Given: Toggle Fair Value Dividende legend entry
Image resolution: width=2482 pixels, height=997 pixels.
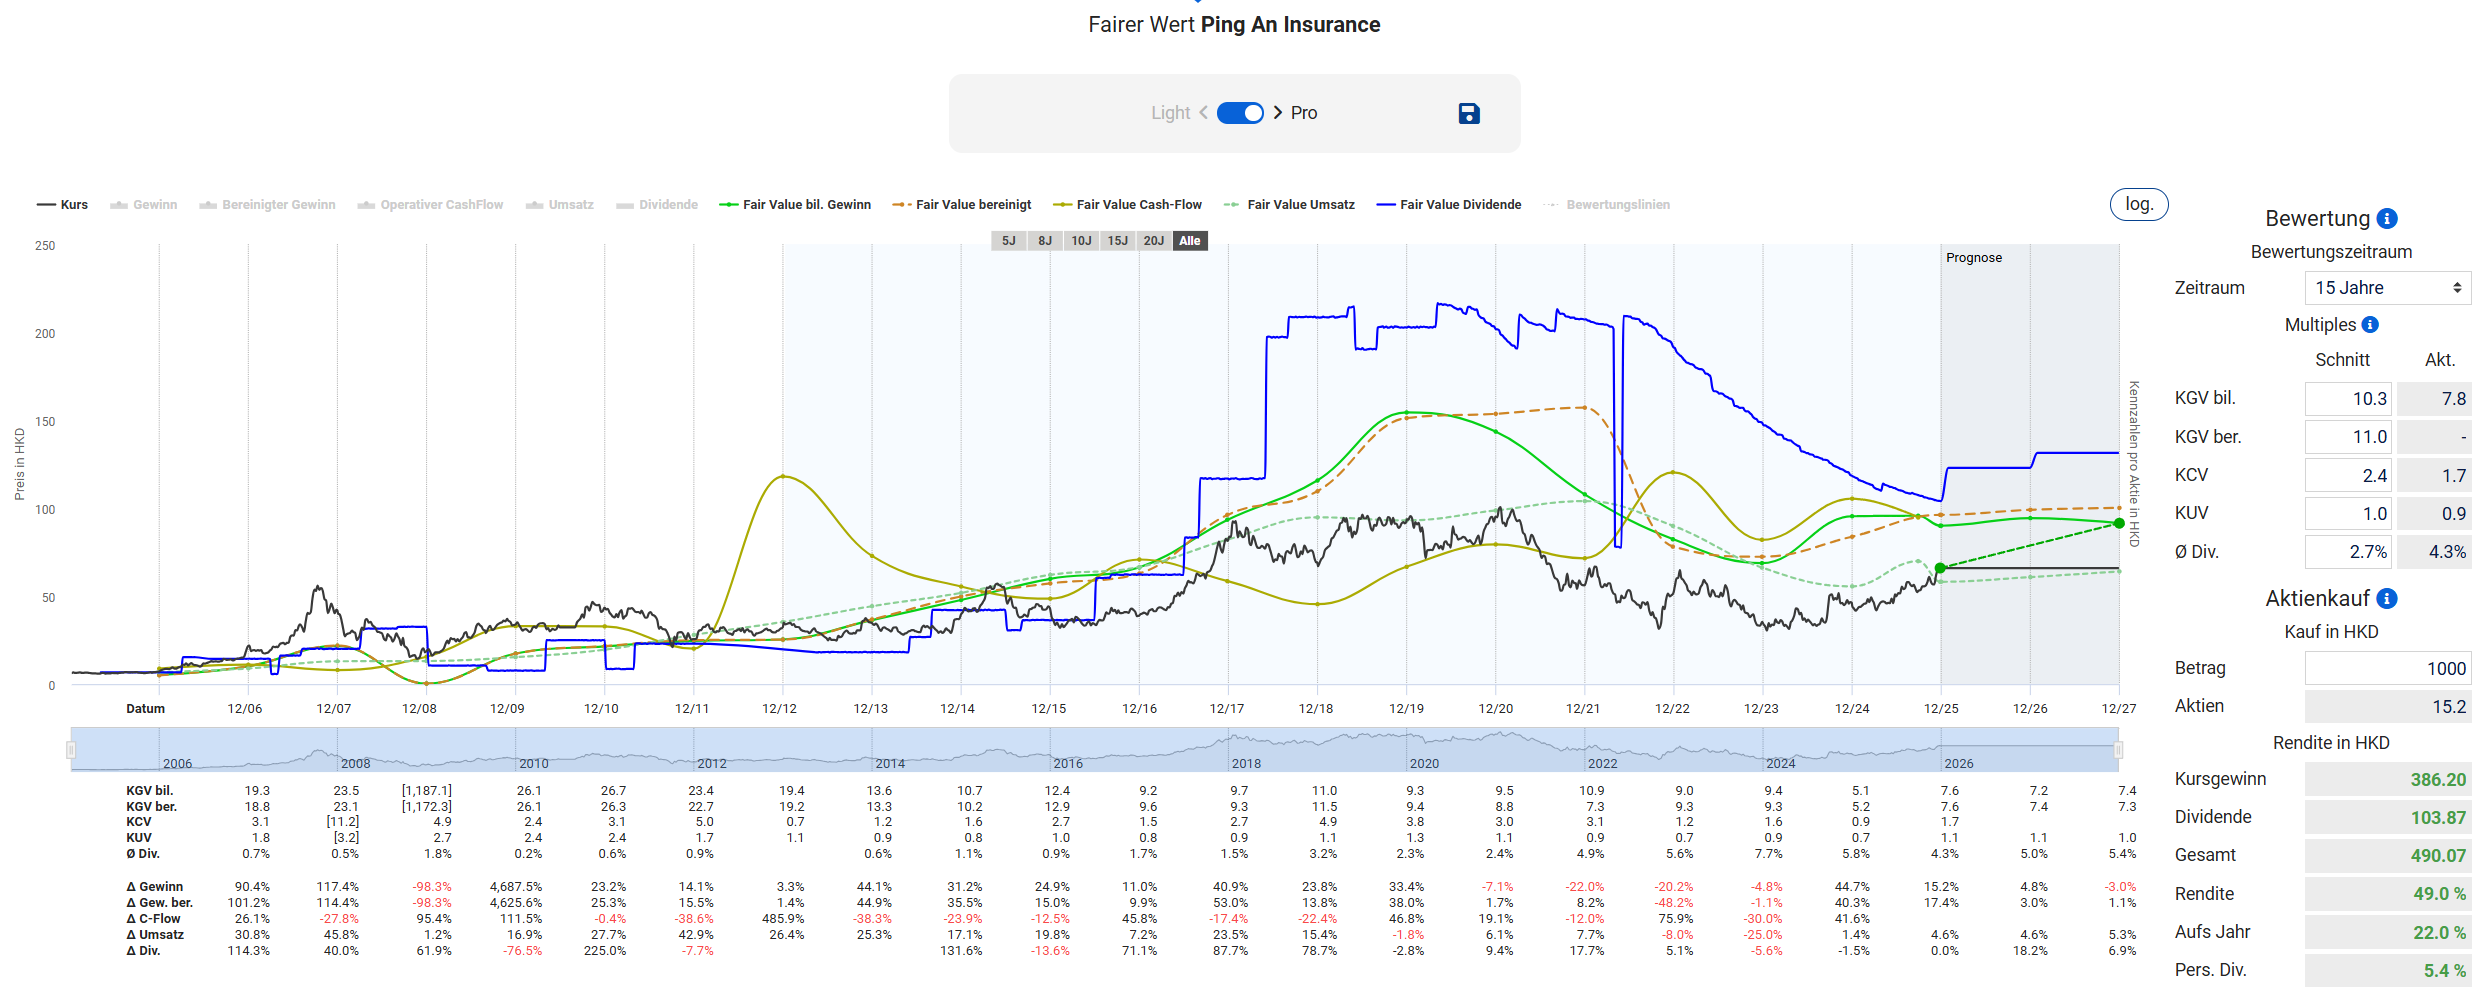Looking at the screenshot, I should pyautogui.click(x=1449, y=205).
